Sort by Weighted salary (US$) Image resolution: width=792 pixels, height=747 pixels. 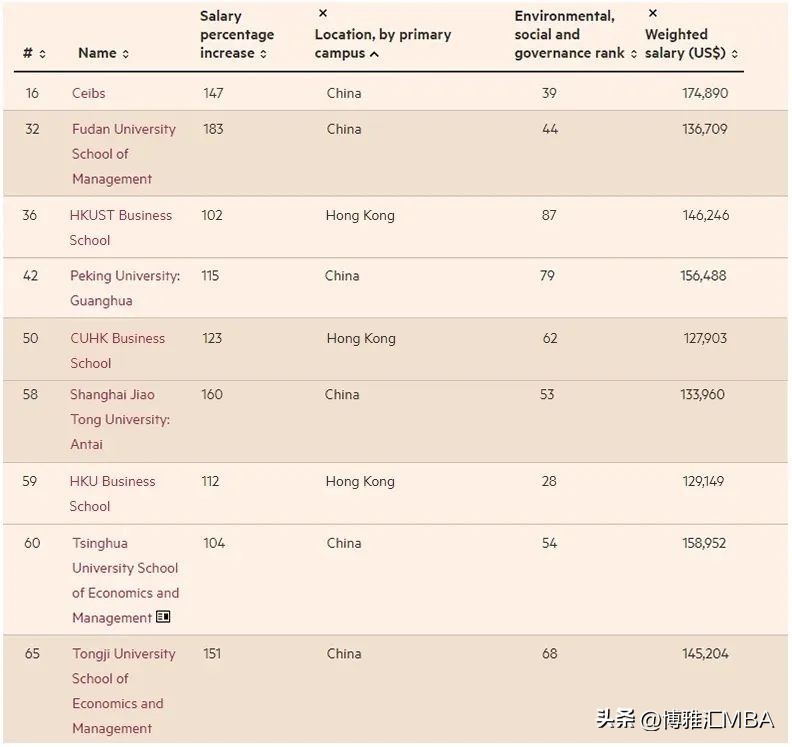pyautogui.click(x=735, y=54)
